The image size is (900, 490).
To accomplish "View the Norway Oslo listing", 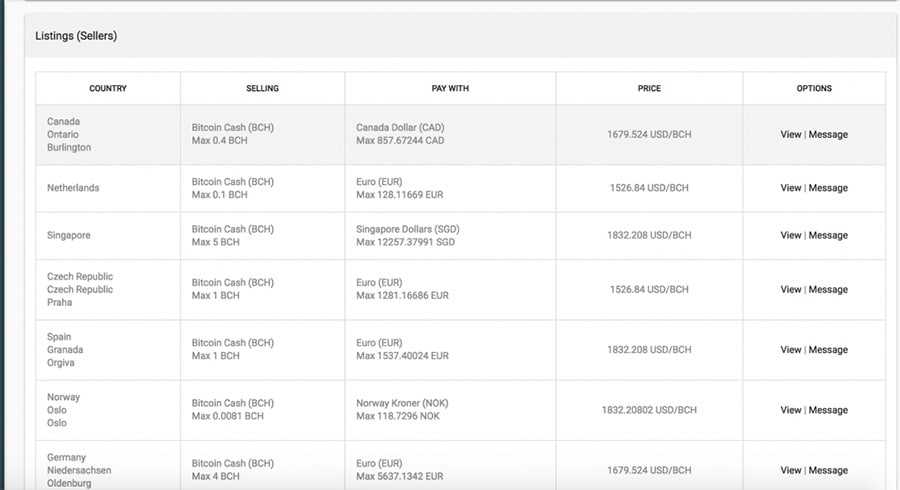I will point(790,410).
